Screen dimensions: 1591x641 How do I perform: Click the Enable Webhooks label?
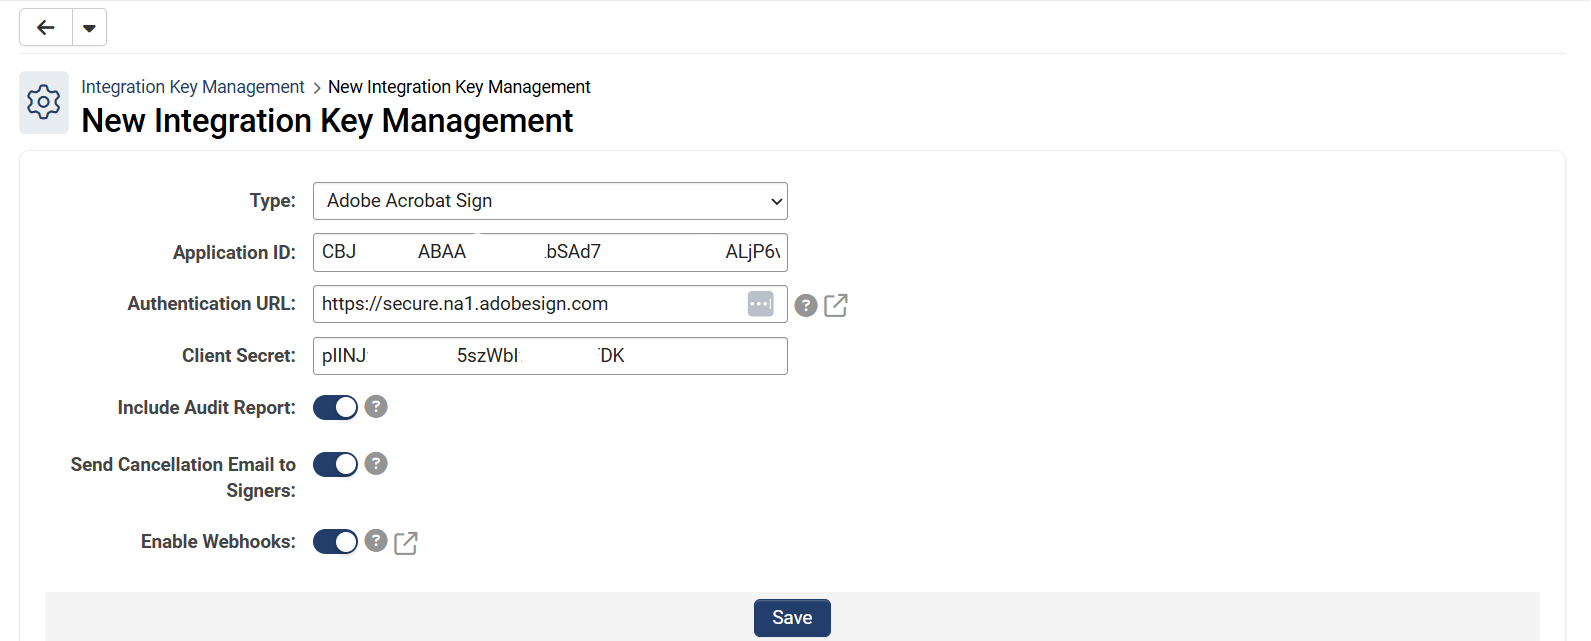(218, 541)
